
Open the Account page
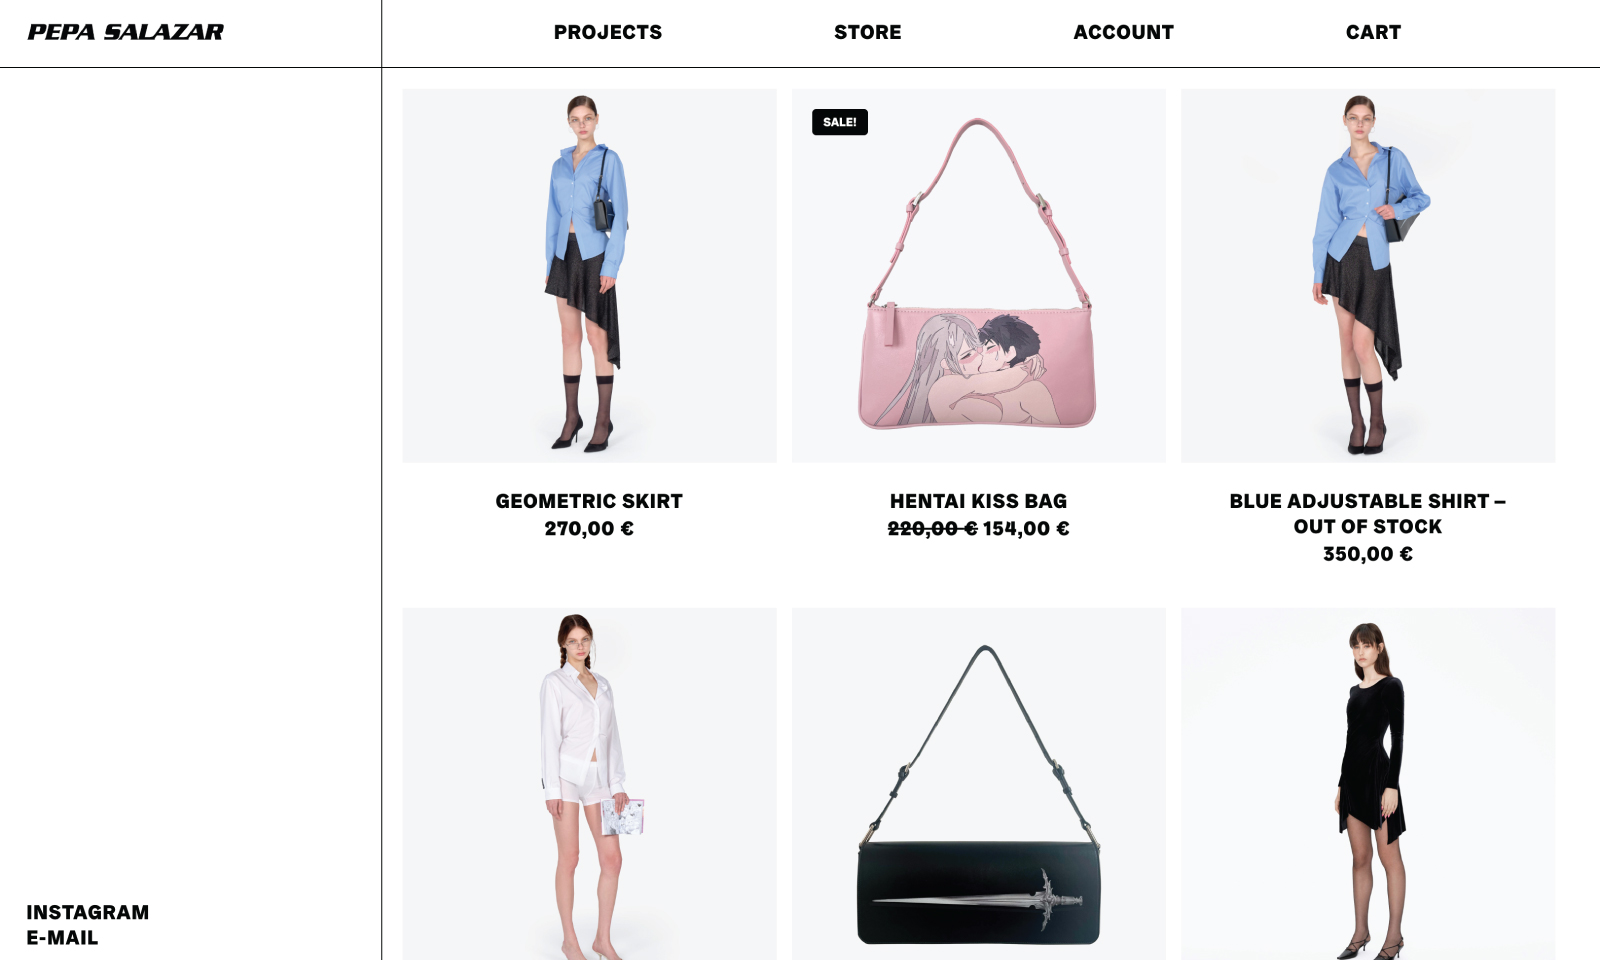coord(1124,32)
